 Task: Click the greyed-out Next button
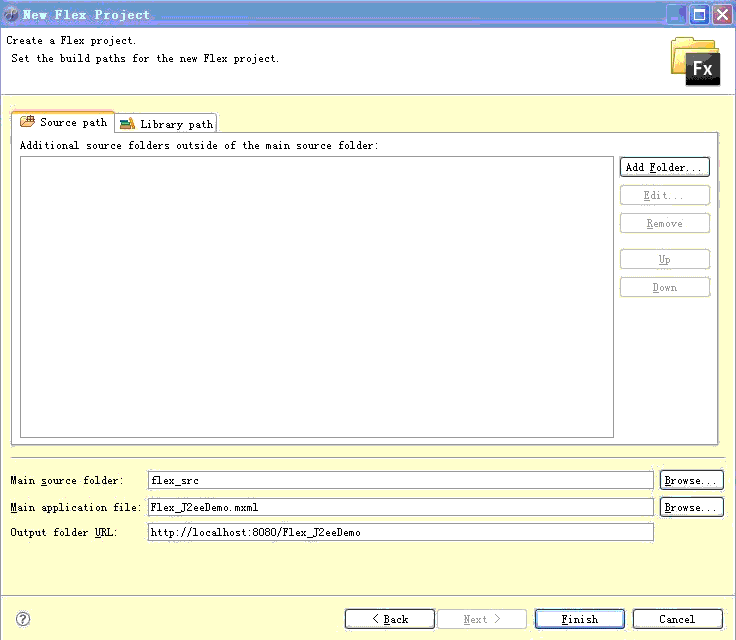[482, 619]
